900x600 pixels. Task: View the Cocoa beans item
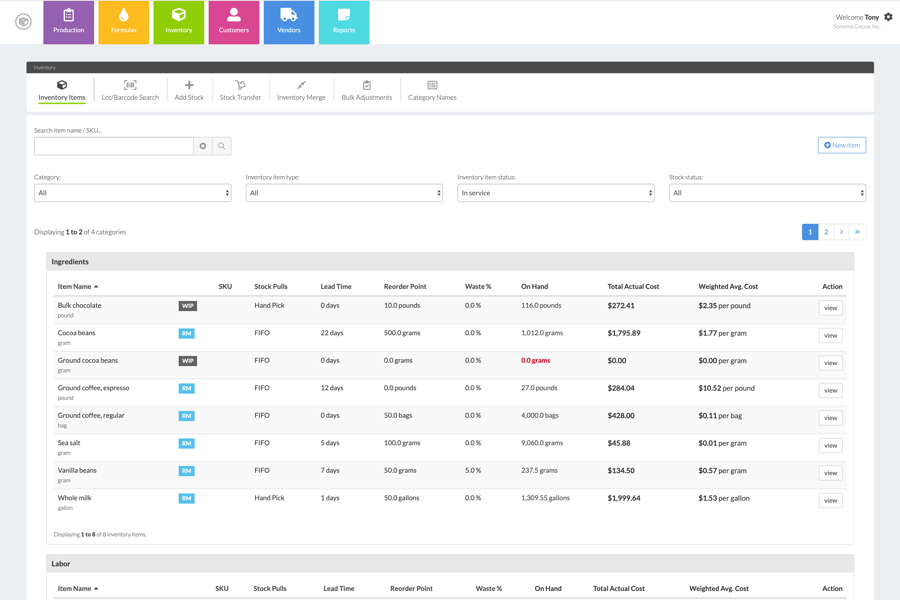coord(830,335)
